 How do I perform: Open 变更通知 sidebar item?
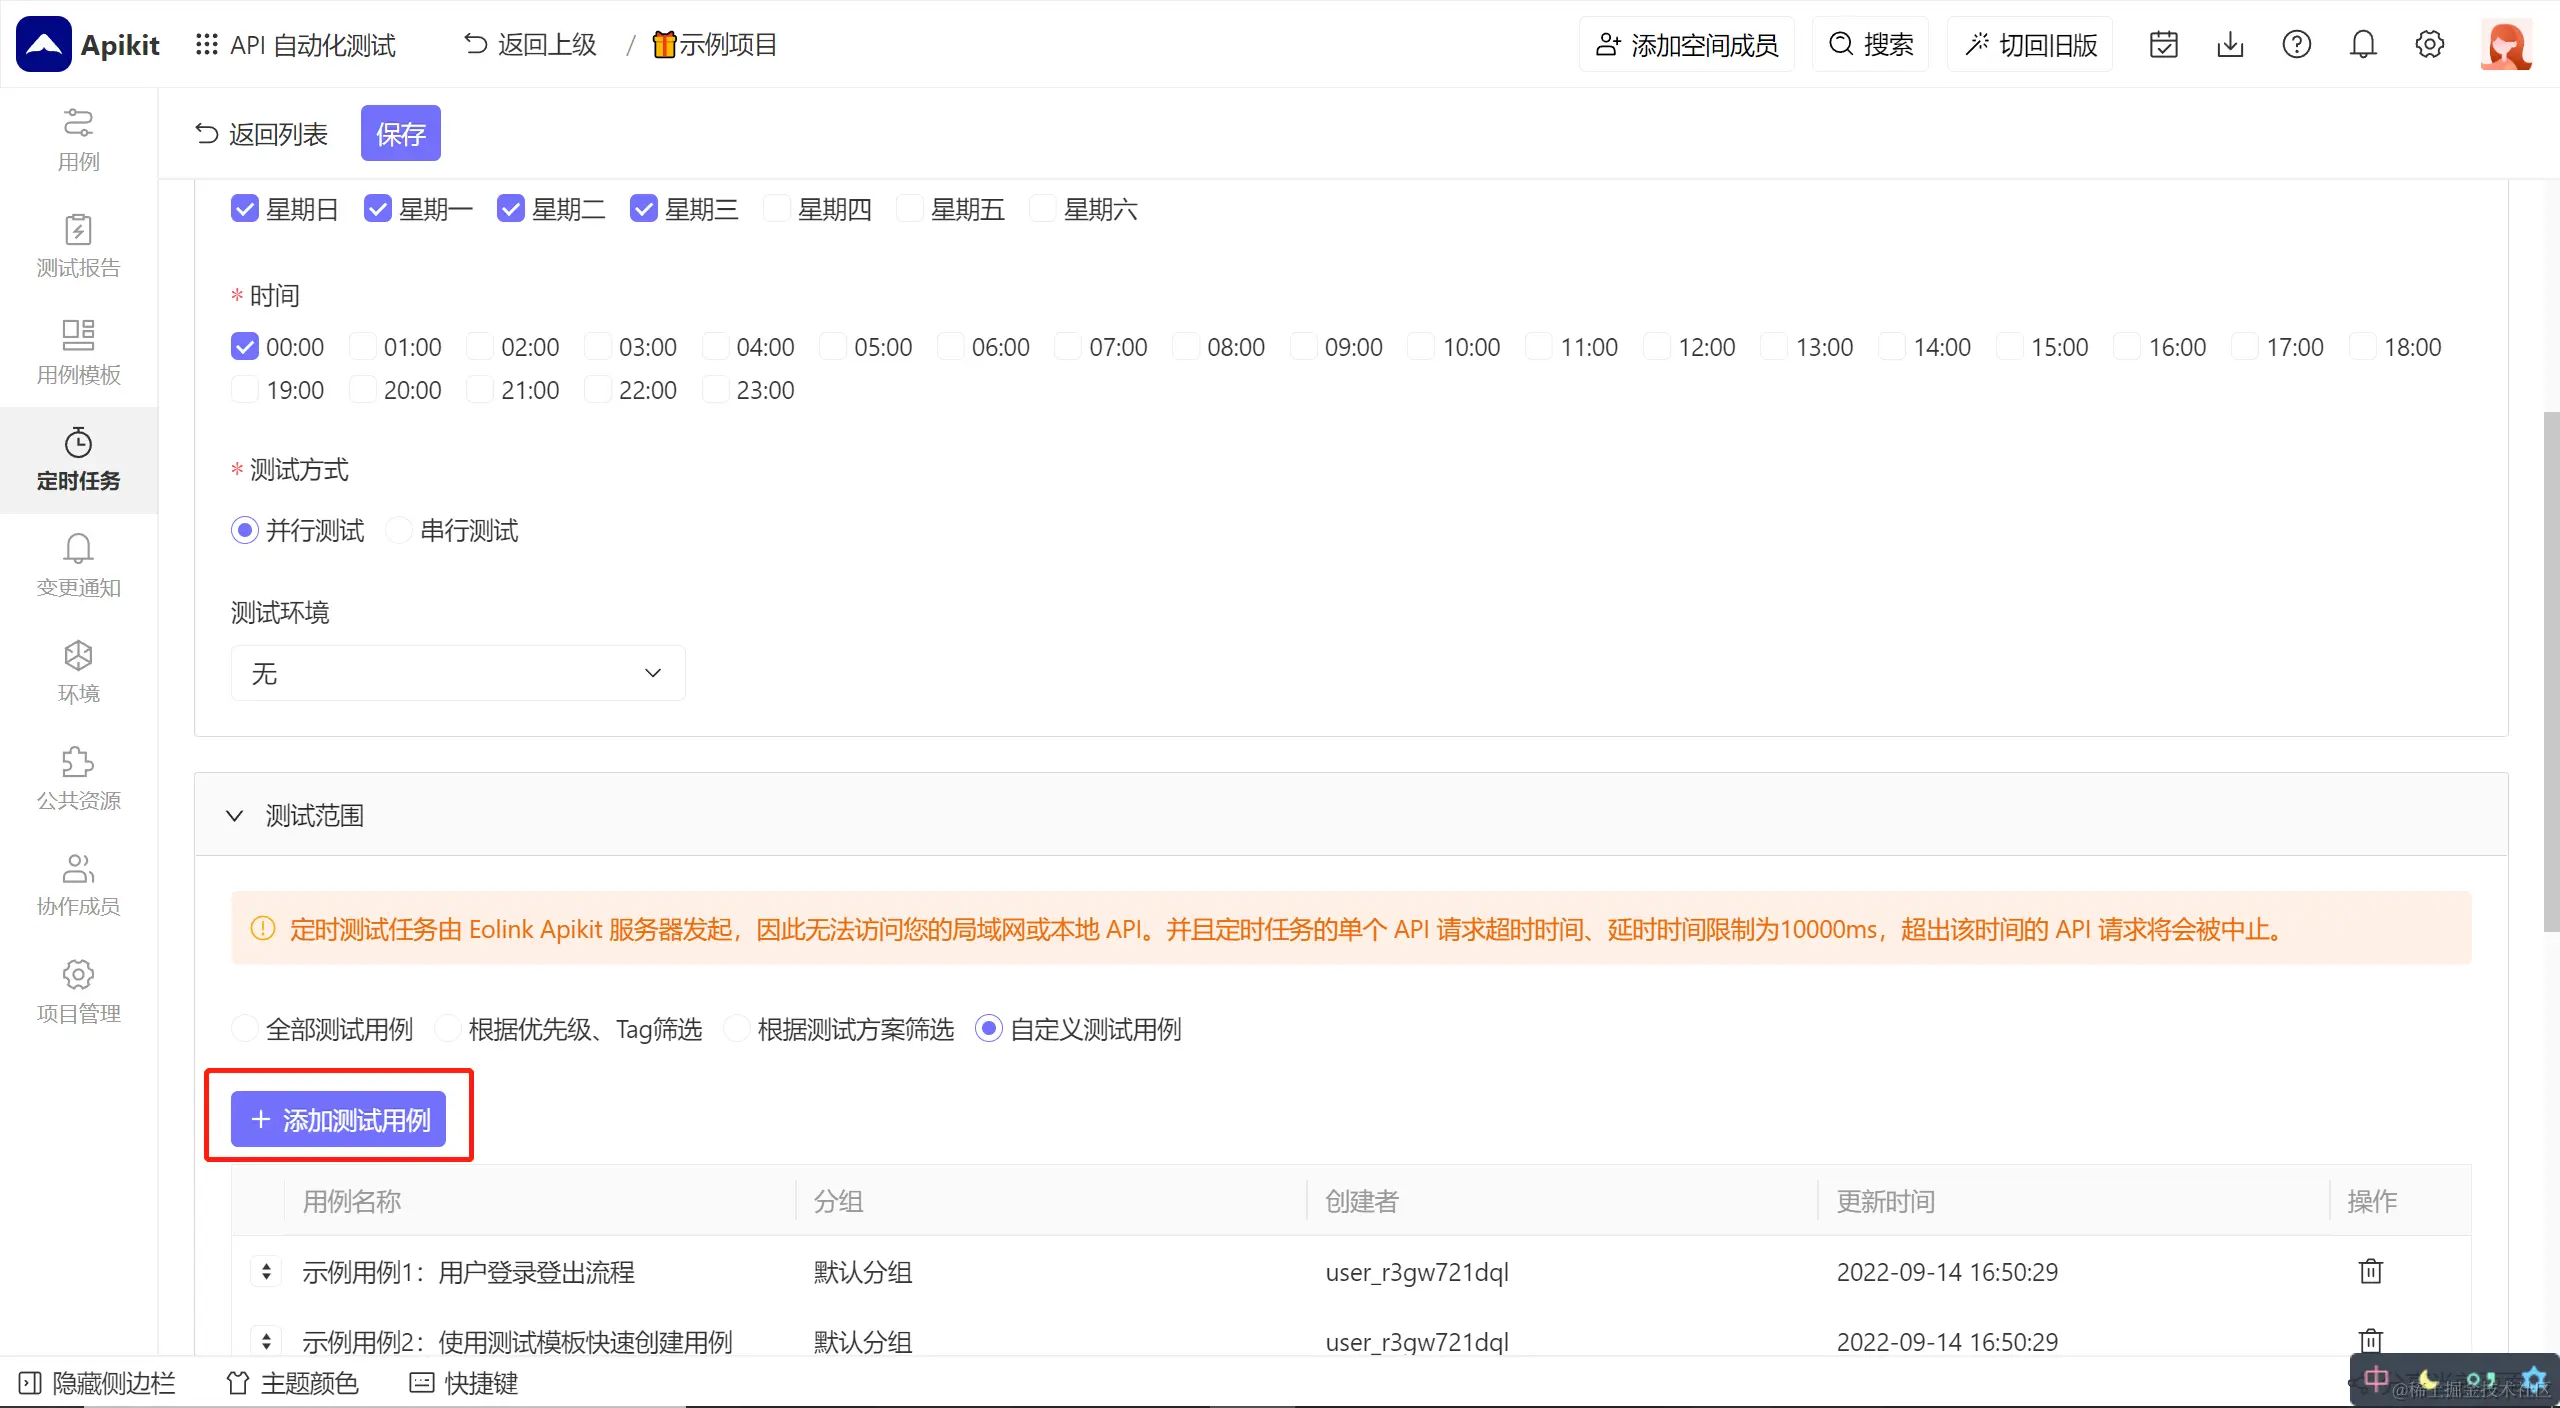coord(78,566)
